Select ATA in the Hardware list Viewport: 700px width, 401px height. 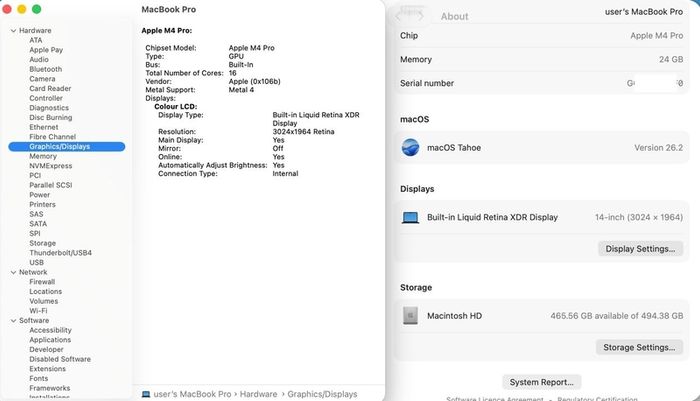coord(36,40)
